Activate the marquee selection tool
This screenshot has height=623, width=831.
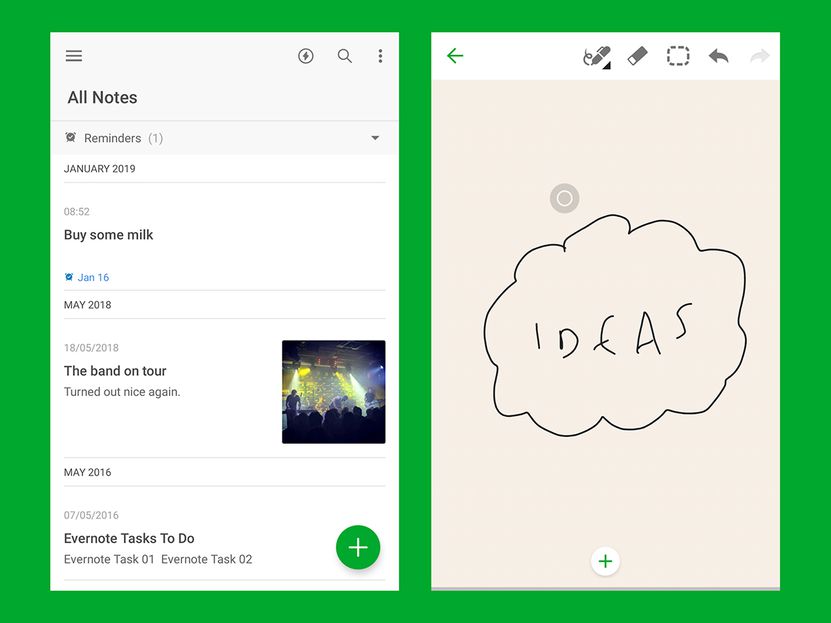678,56
